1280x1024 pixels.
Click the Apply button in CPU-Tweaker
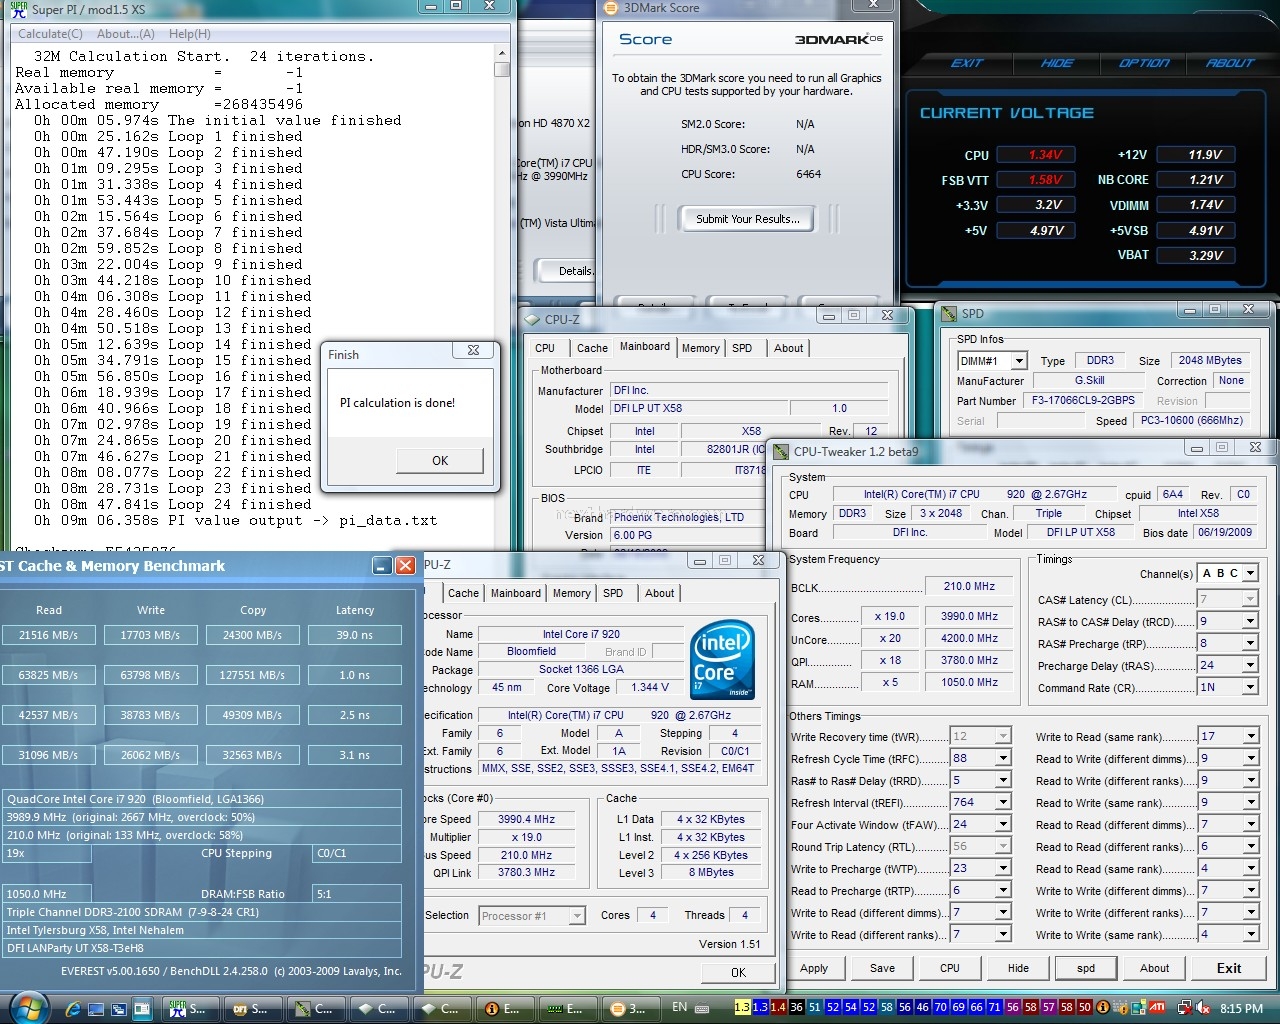814,968
